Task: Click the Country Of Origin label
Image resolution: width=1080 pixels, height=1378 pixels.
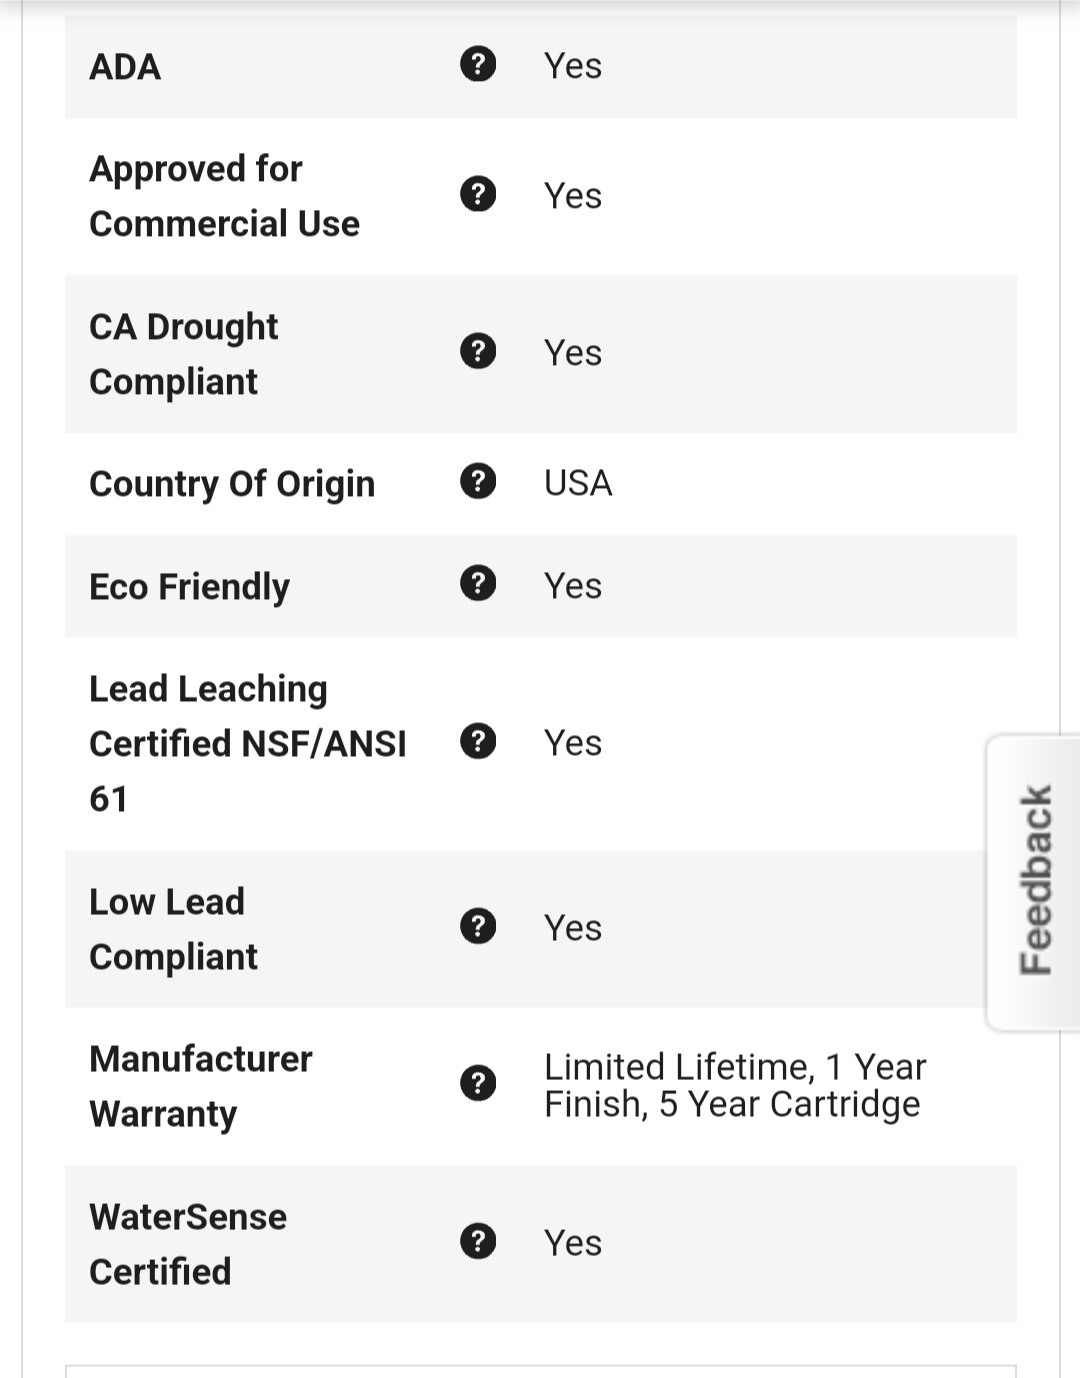Action: click(x=232, y=484)
